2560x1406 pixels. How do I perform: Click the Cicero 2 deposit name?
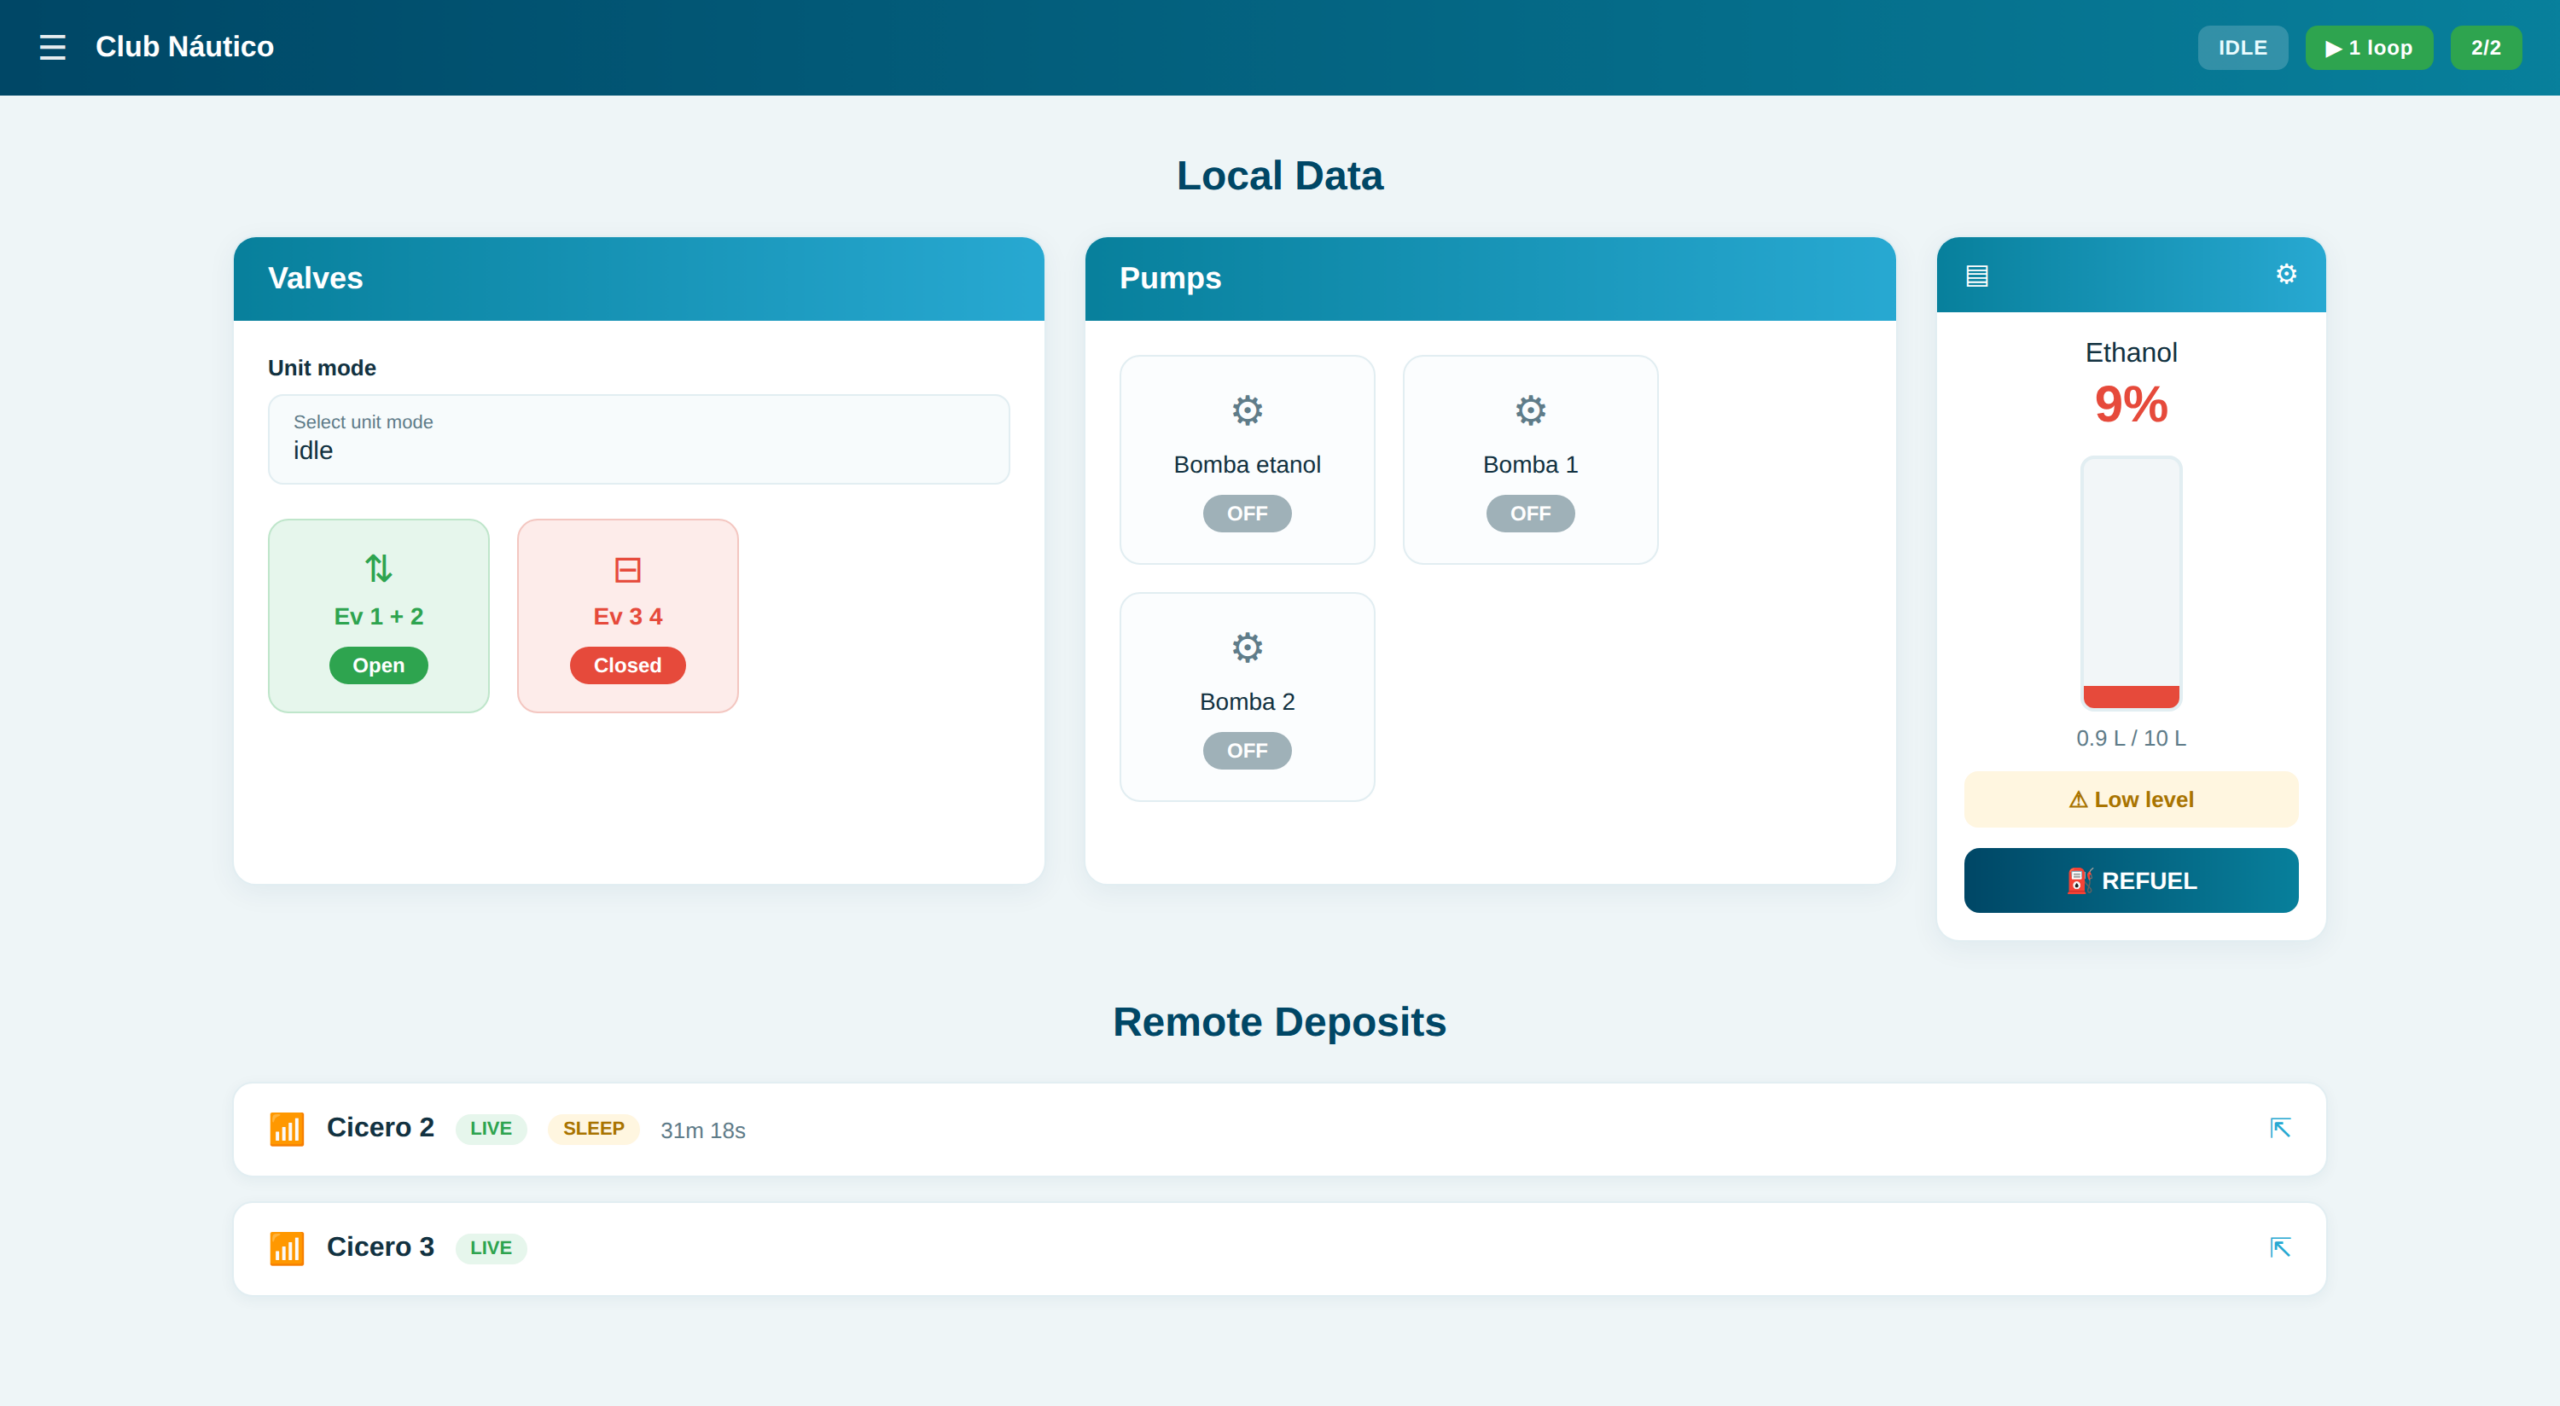coord(380,1128)
